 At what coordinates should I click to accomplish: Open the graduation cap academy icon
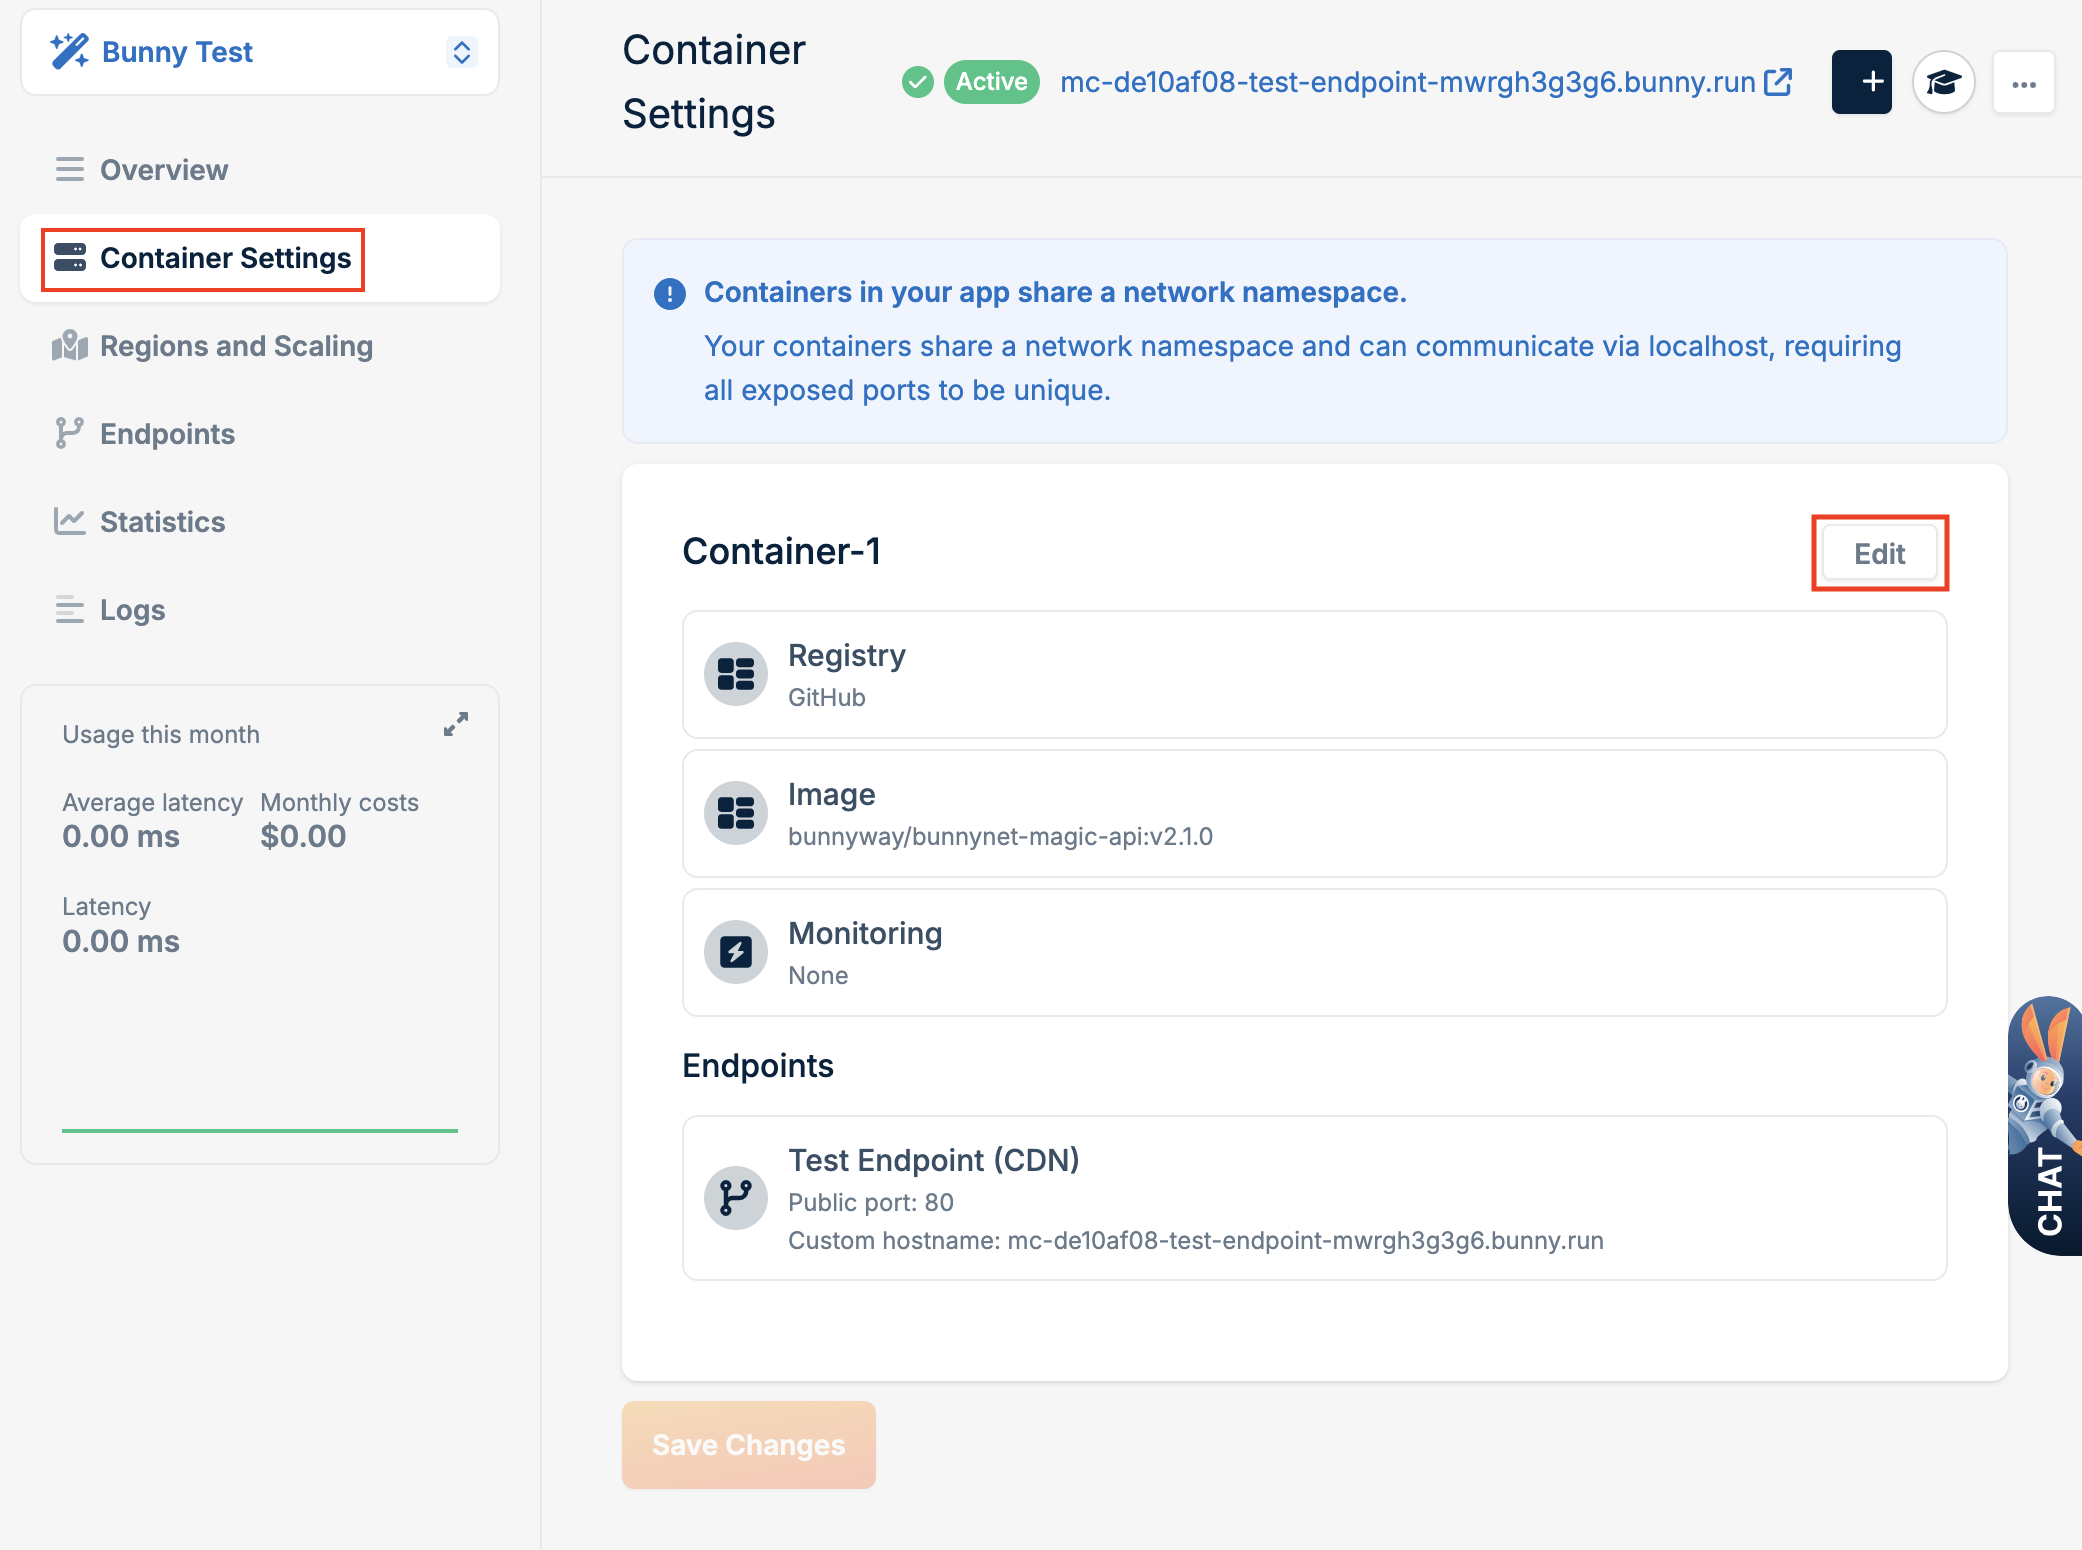coord(1943,82)
